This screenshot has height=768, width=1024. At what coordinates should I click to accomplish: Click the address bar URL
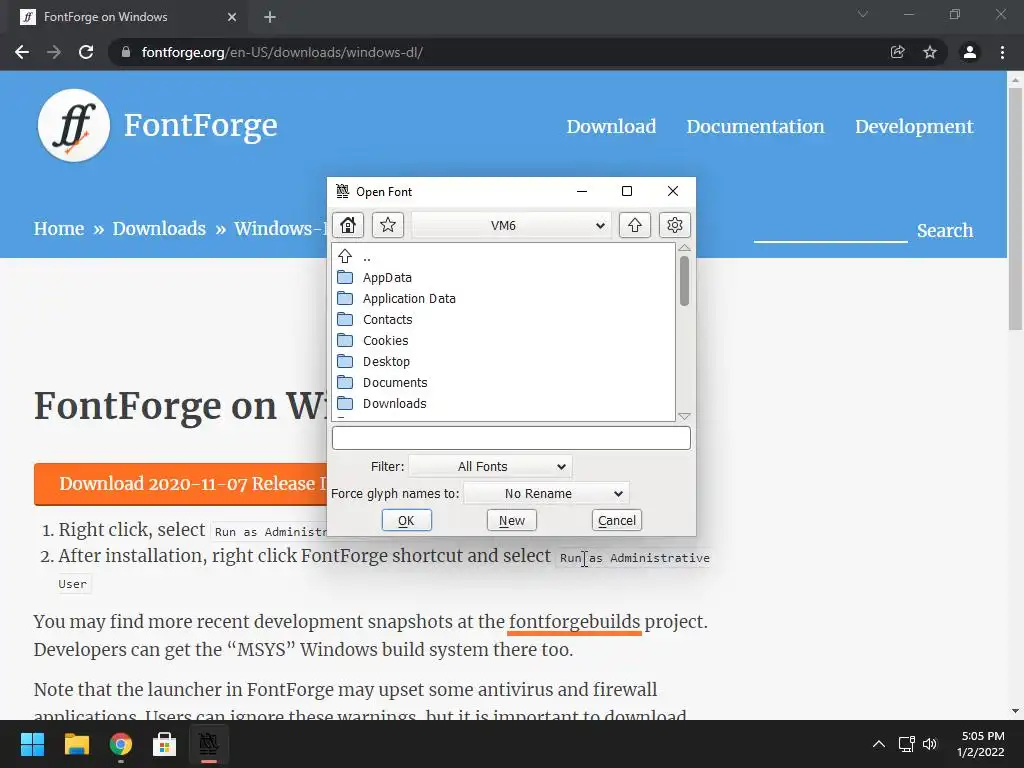pos(282,52)
